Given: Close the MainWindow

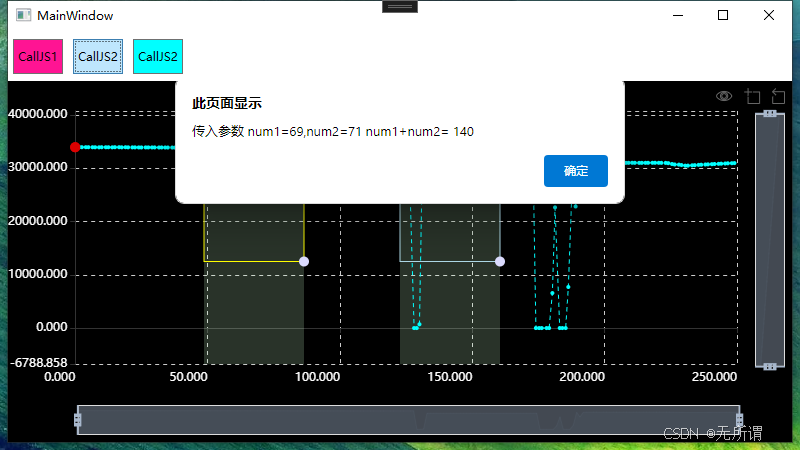Looking at the screenshot, I should click(768, 15).
